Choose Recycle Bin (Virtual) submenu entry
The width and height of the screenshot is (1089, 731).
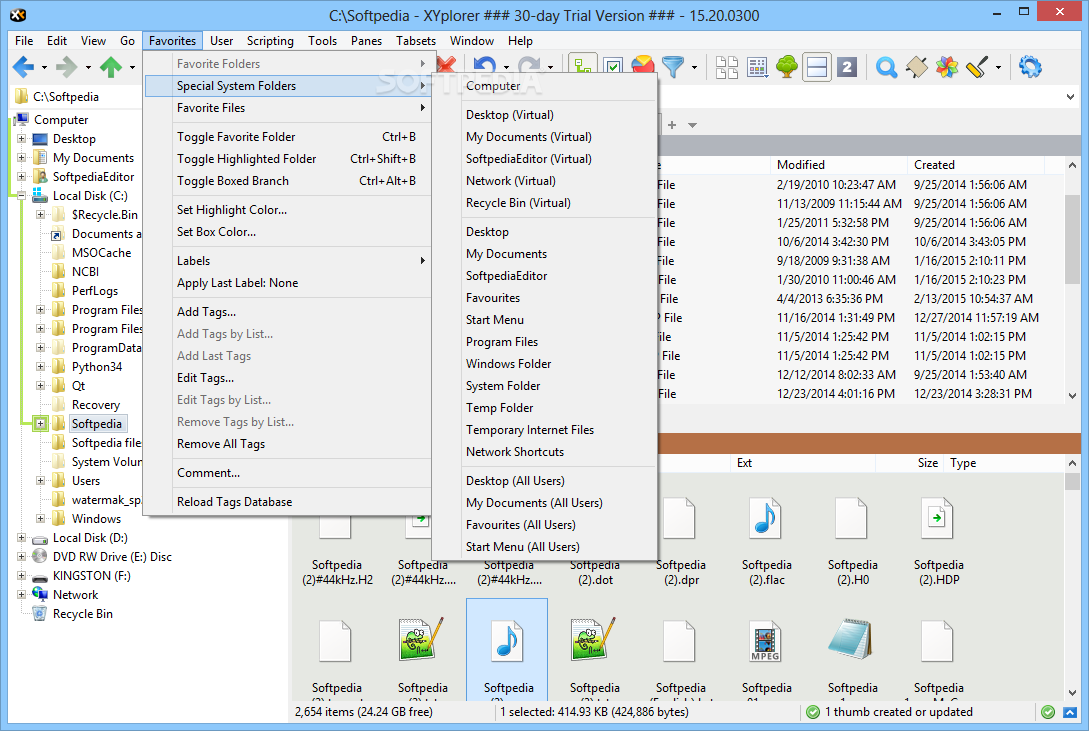[x=544, y=203]
